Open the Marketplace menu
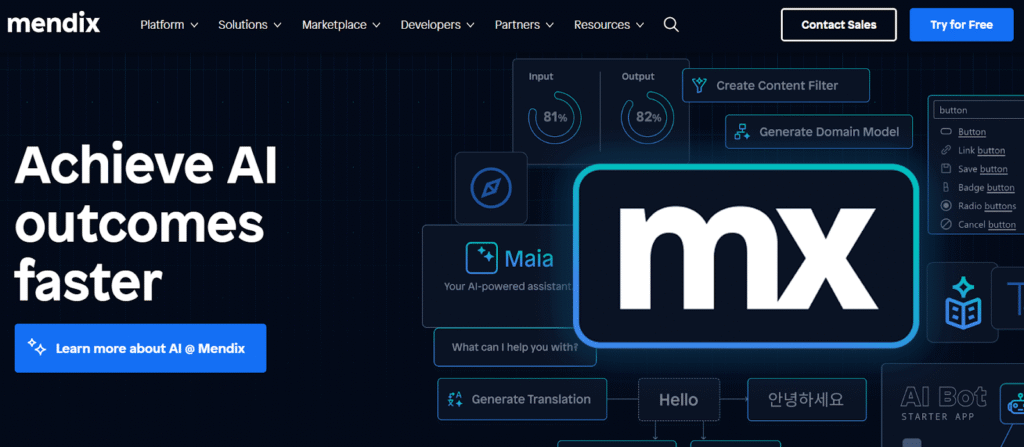The image size is (1024, 447). pos(341,25)
